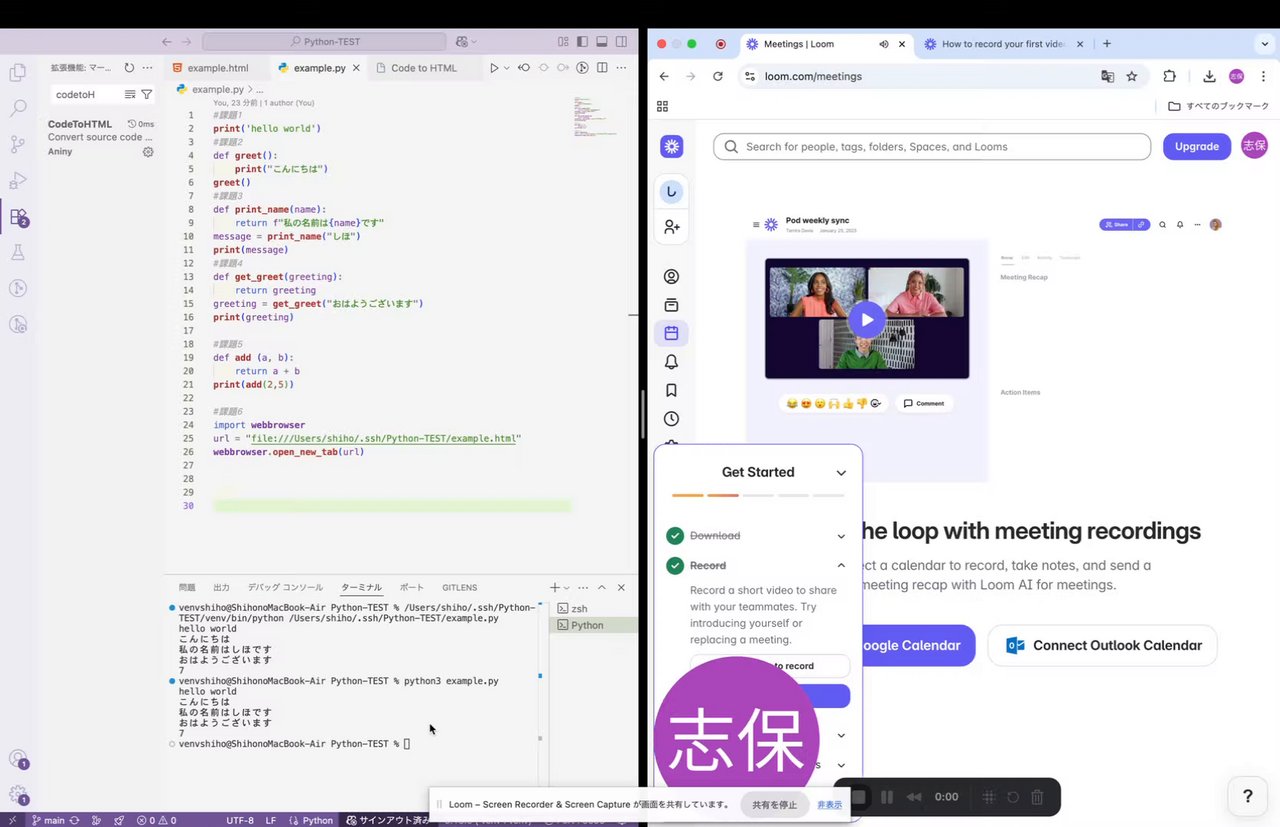
Task: Open the VS Code Manage gear at bottom left
Action: tap(17, 794)
